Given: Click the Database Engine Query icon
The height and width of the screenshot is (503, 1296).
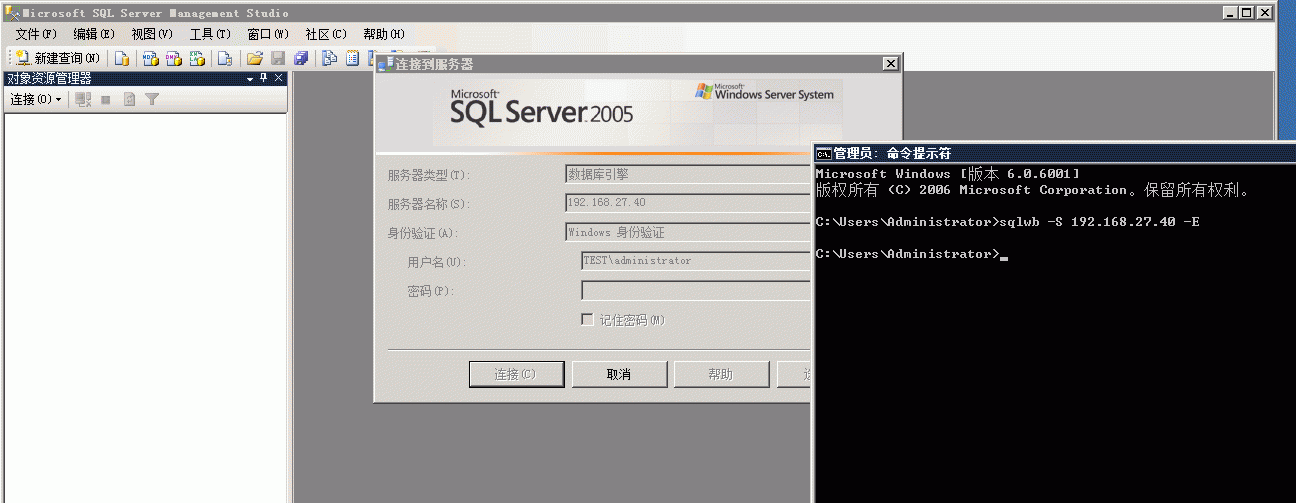Looking at the screenshot, I should click(x=122, y=58).
